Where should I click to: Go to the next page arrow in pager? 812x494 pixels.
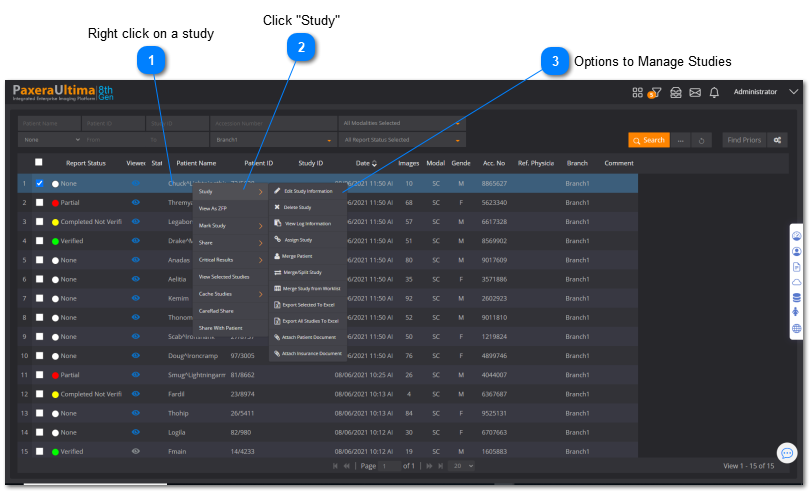[x=429, y=466]
